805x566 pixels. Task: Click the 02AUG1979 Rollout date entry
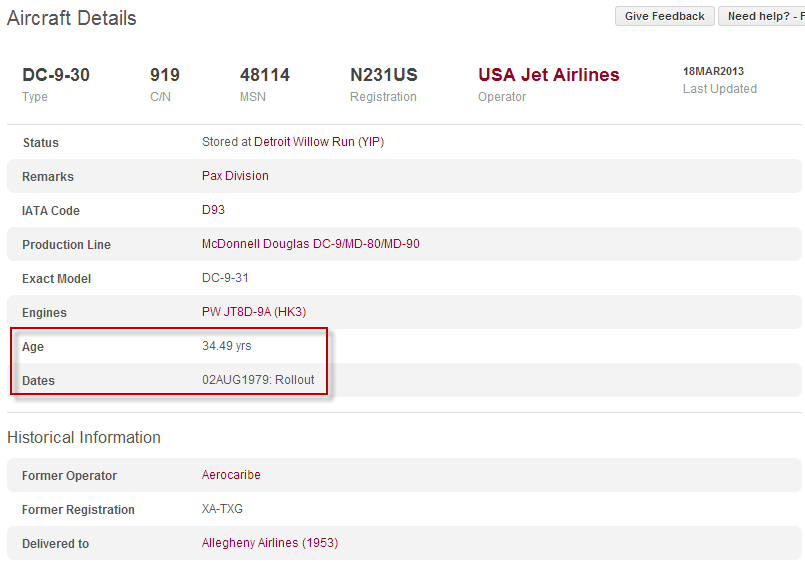(258, 380)
